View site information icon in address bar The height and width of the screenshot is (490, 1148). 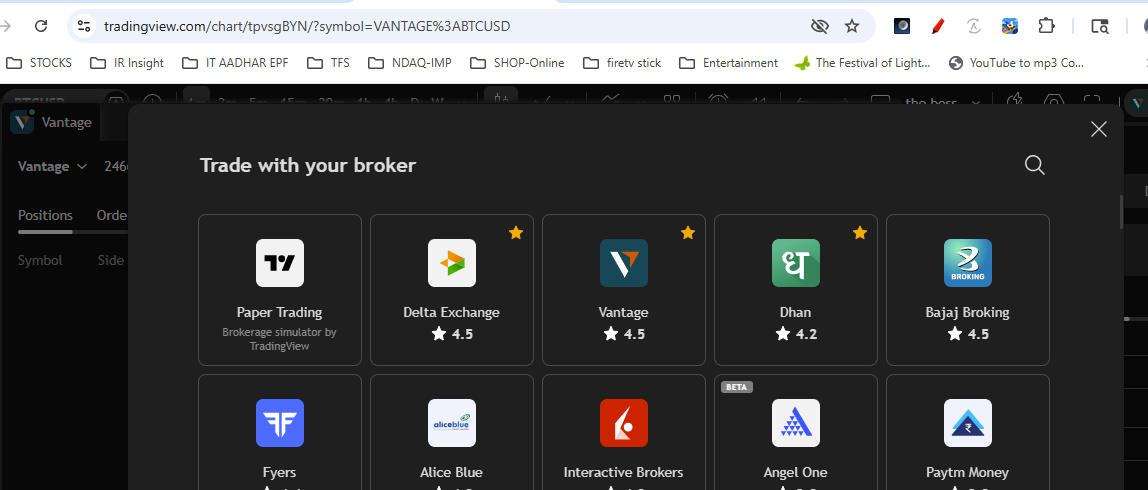coord(84,26)
